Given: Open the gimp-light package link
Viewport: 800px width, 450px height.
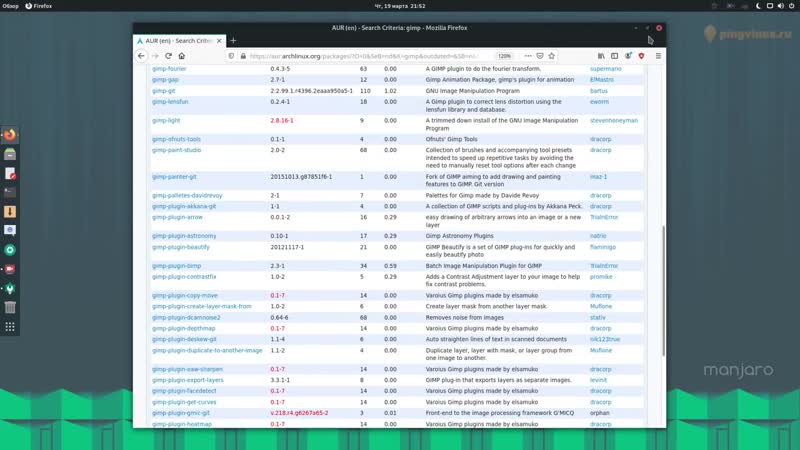Looking at the screenshot, I should point(166,120).
